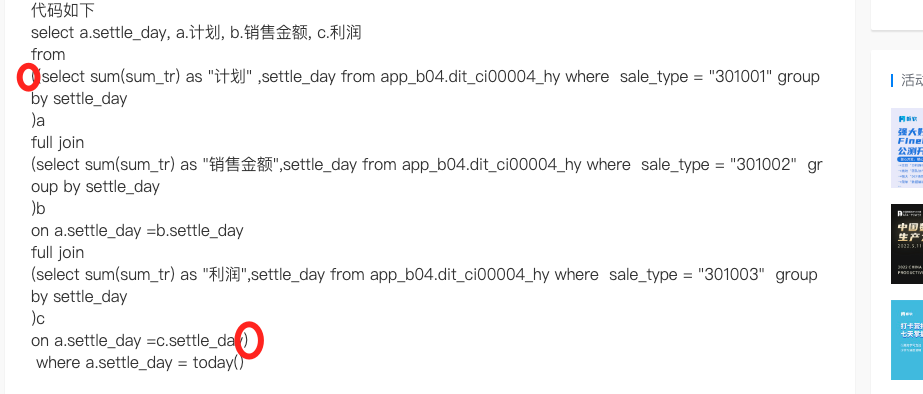Click the subquery line aliased as "销售金额"
This screenshot has height=394, width=923.
coord(427,164)
